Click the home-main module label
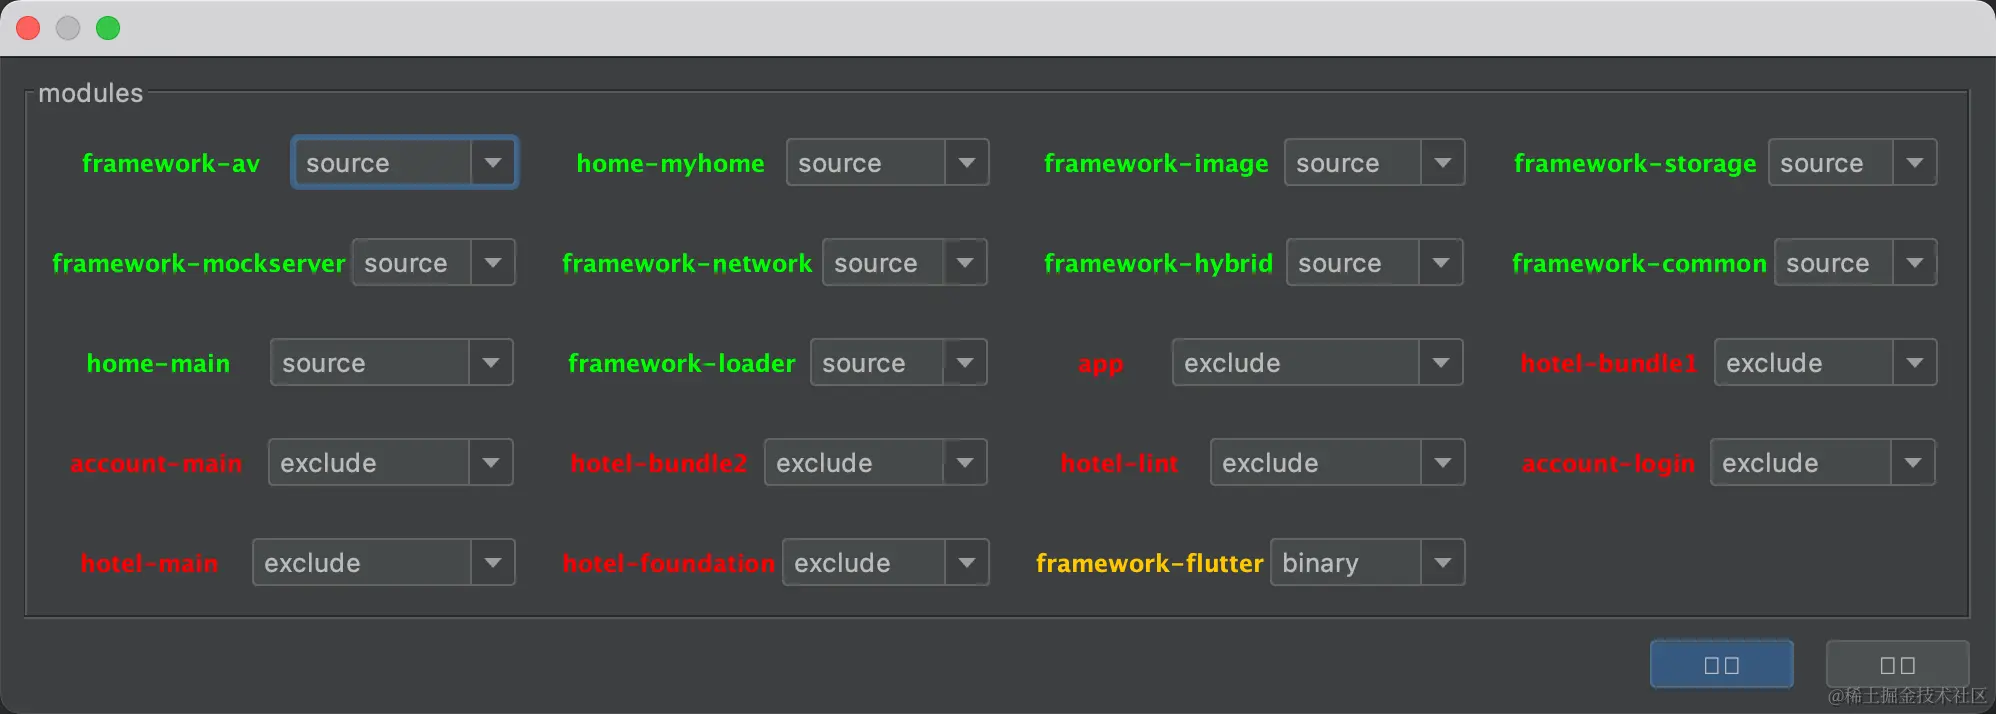 (x=158, y=363)
